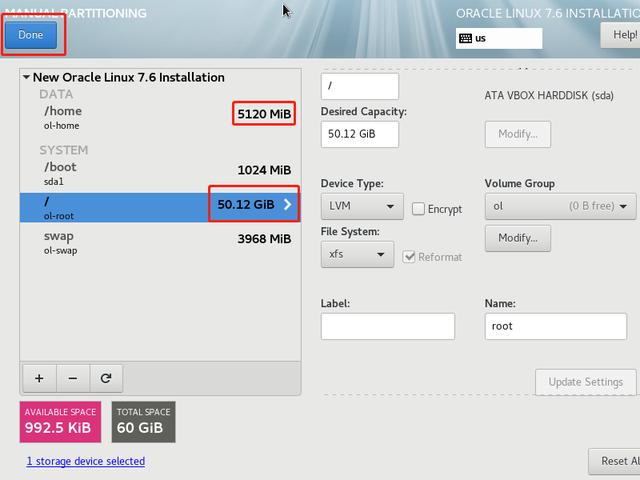Screen dimensions: 640x480
Task: Select the /boot sda1 partition
Action: coord(160,173)
